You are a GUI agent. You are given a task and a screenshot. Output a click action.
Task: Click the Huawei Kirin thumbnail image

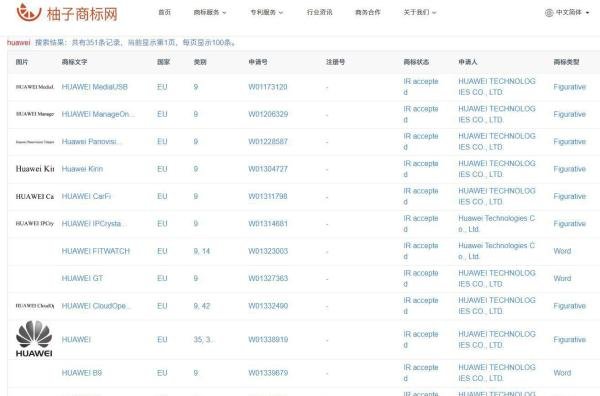pyautogui.click(x=35, y=169)
